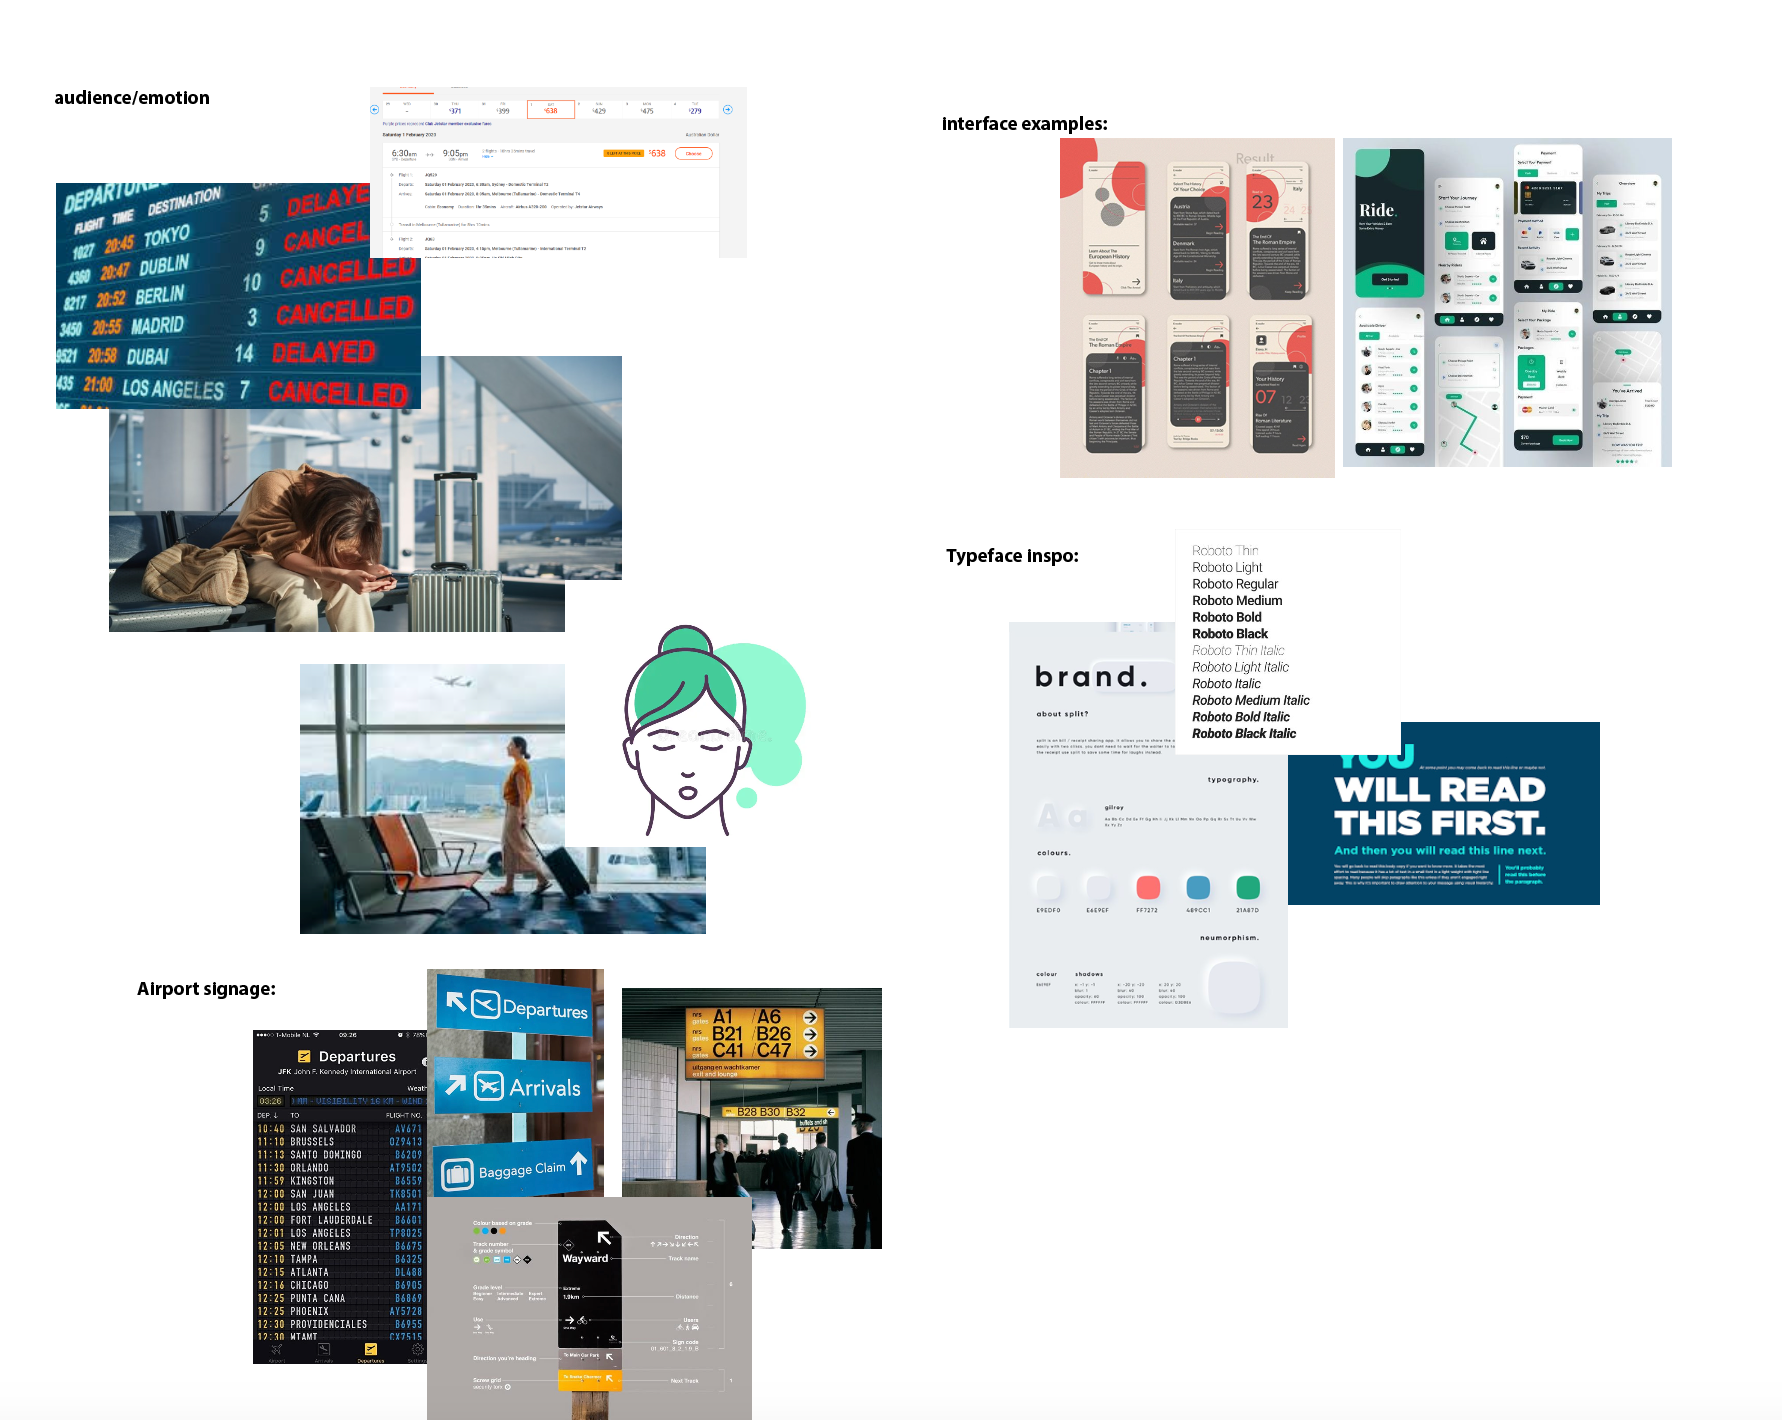Screen dimensions: 1782x1420
Task: Click the orange seats-left badge beside $638
Action: click(x=623, y=153)
